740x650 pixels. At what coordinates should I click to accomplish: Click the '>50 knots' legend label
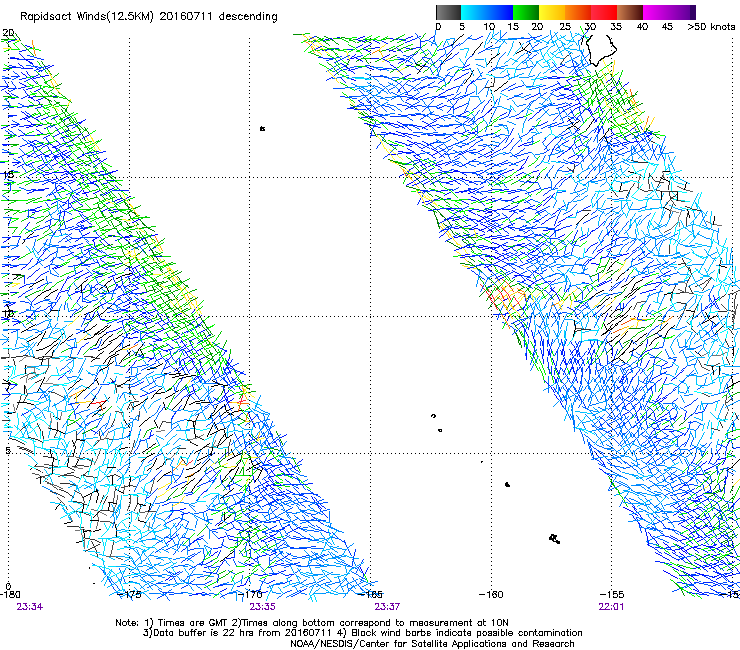pyautogui.click(x=711, y=27)
